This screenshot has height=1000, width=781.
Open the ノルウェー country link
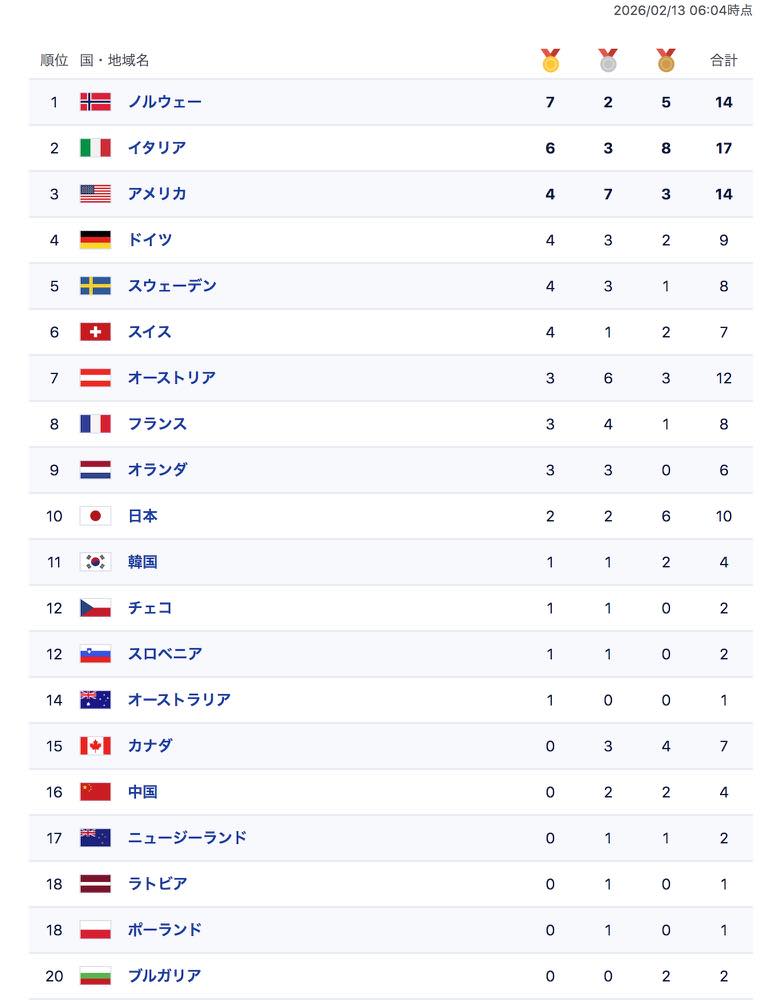164,102
